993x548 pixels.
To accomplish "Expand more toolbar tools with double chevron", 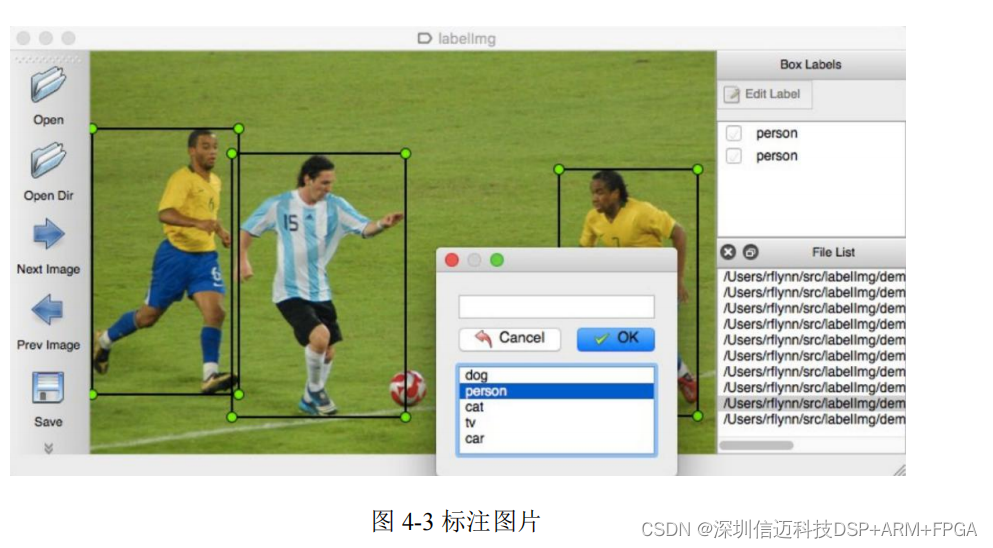I will 48,449.
